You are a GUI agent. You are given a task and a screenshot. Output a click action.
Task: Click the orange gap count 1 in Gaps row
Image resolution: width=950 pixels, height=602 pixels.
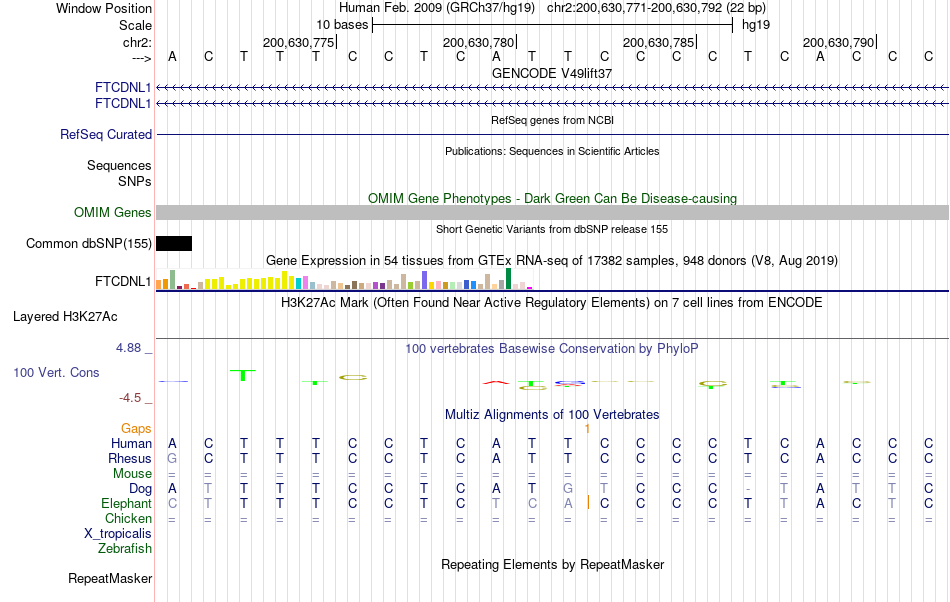587,429
